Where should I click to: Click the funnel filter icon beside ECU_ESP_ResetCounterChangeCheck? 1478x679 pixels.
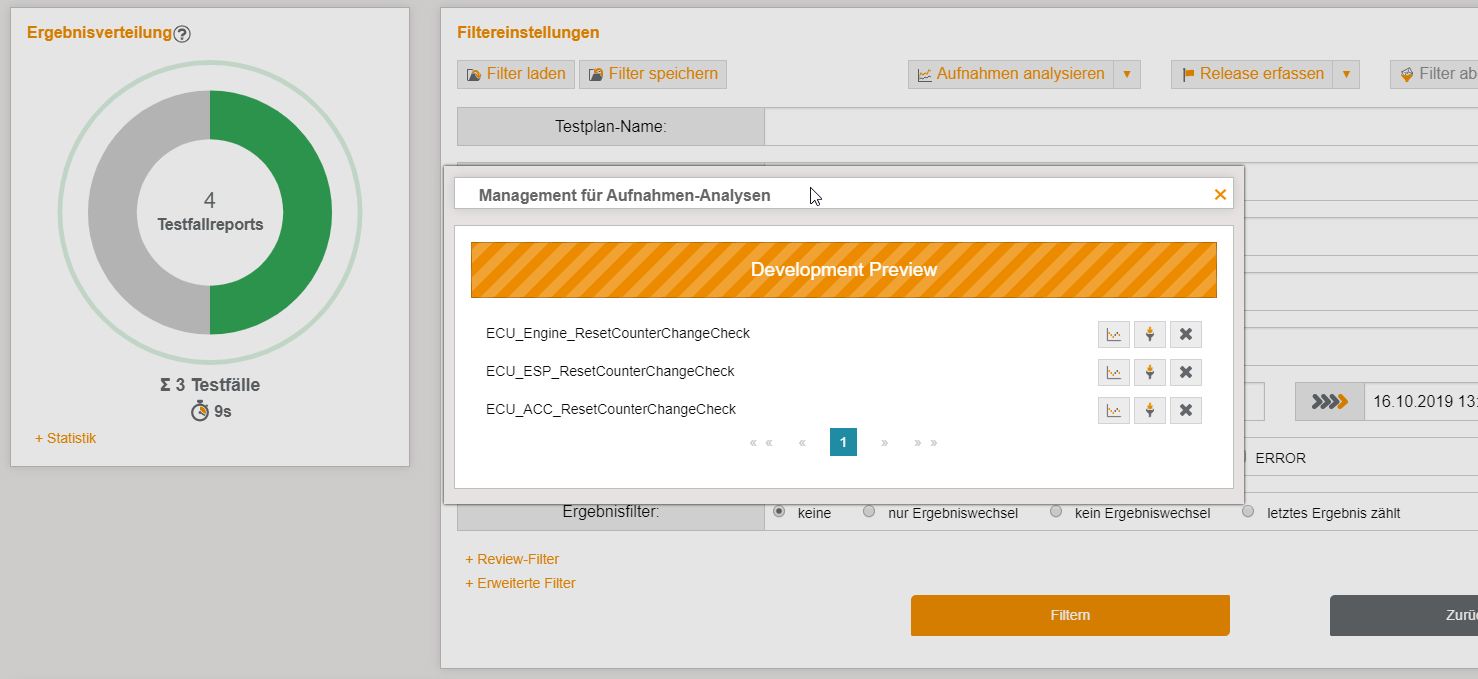pyautogui.click(x=1150, y=372)
